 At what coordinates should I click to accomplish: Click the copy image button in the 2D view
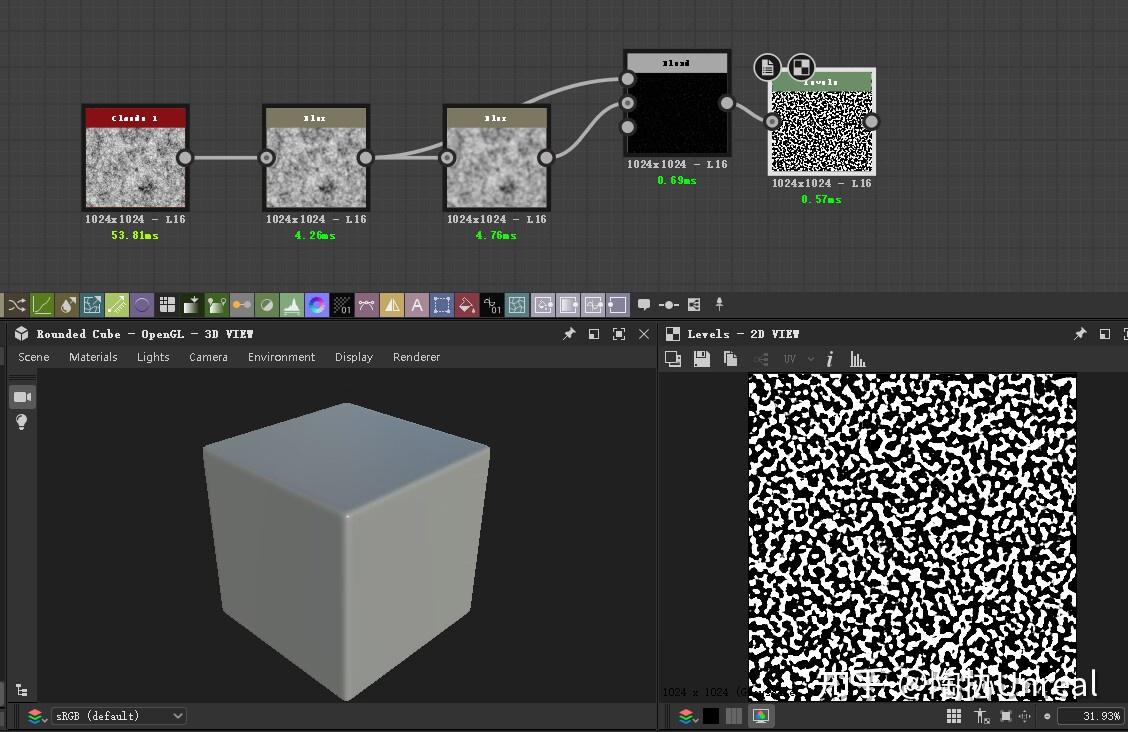click(730, 358)
